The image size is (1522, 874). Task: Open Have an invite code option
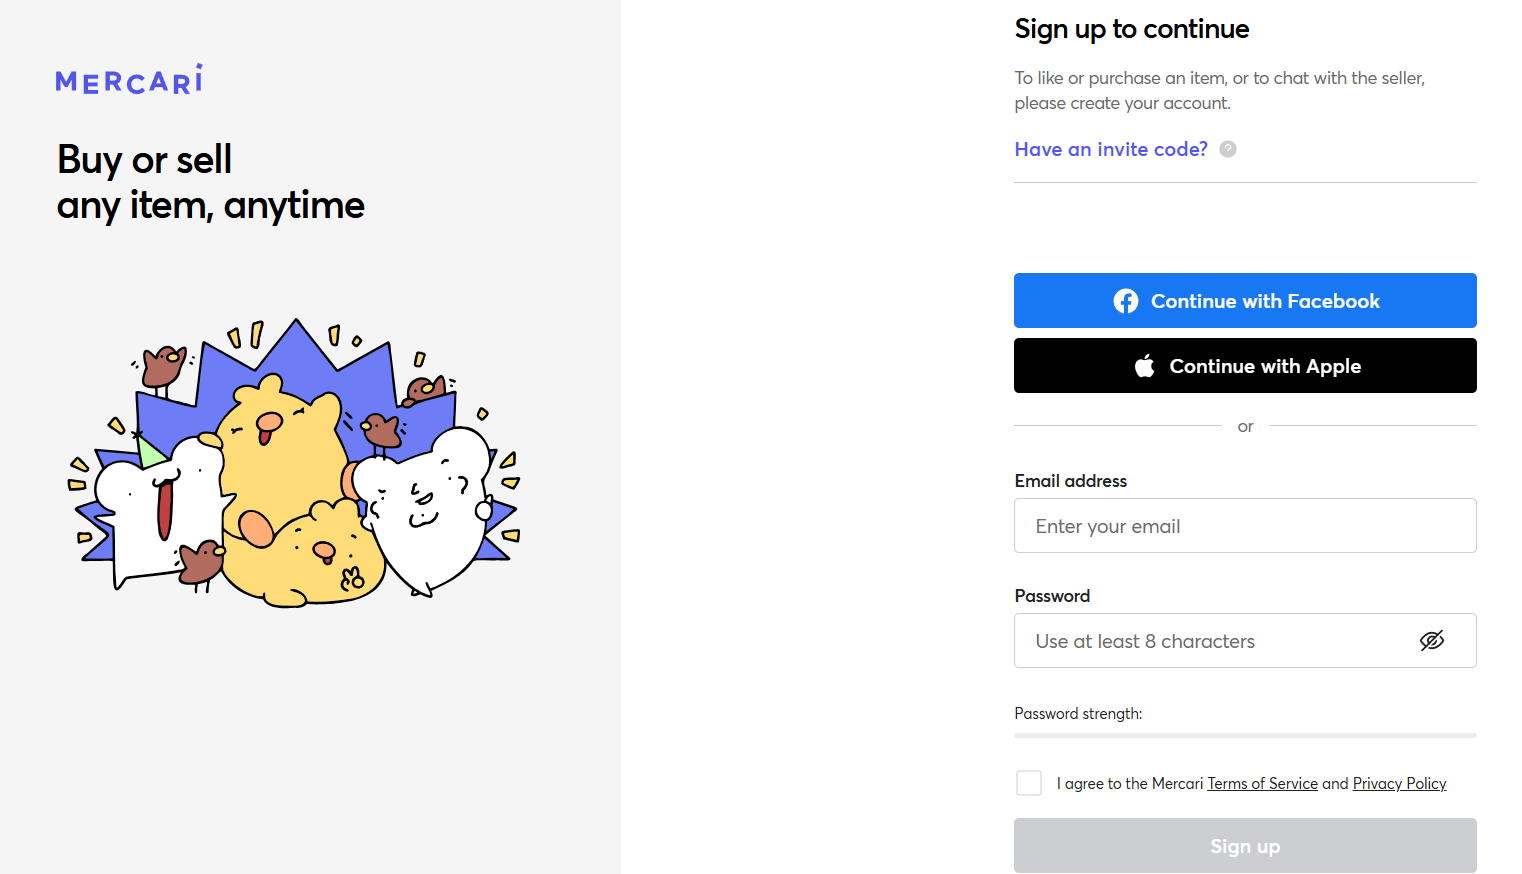1110,149
